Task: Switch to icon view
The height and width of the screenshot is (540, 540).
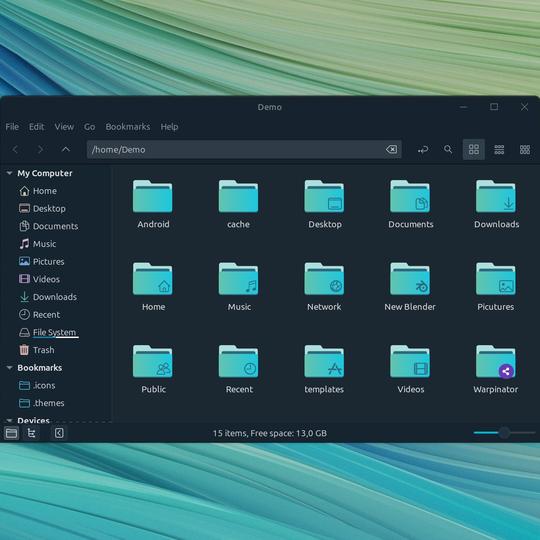Action: pos(474,149)
